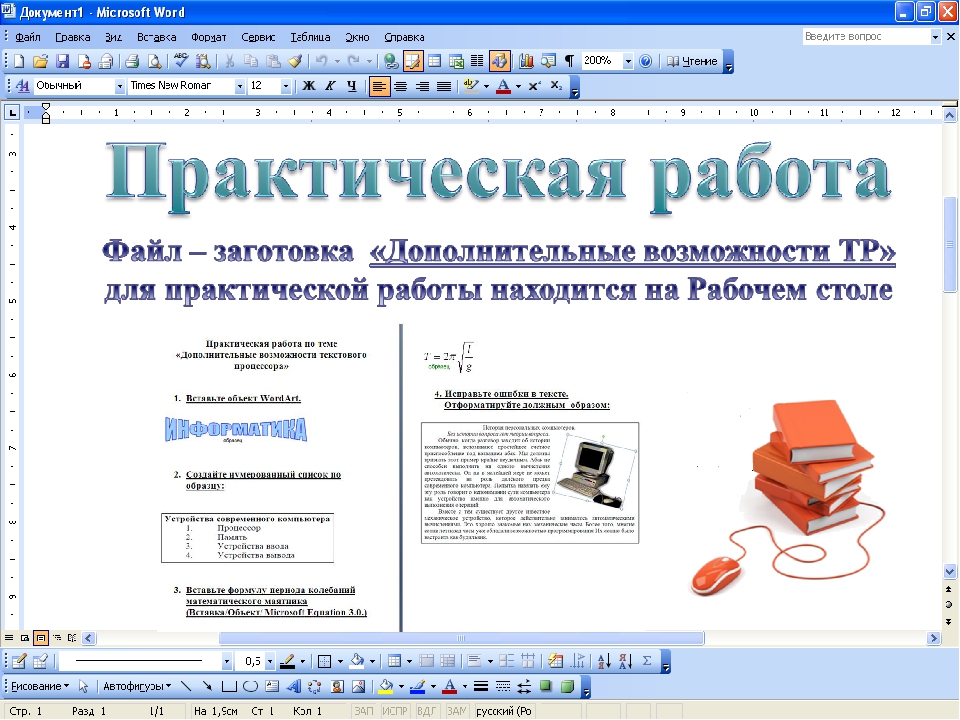Insert a Text Box from drawing toolbar
960x720 pixels.
coord(272,686)
